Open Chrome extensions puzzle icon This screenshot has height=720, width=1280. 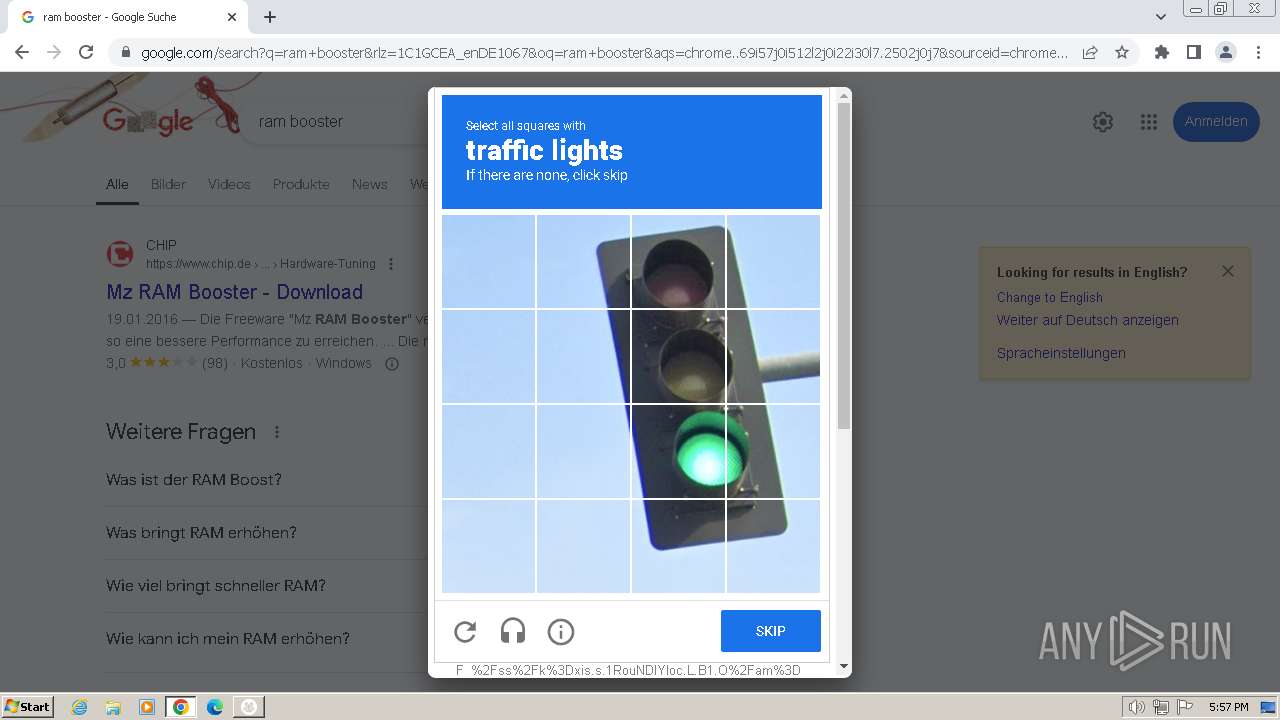point(1162,52)
